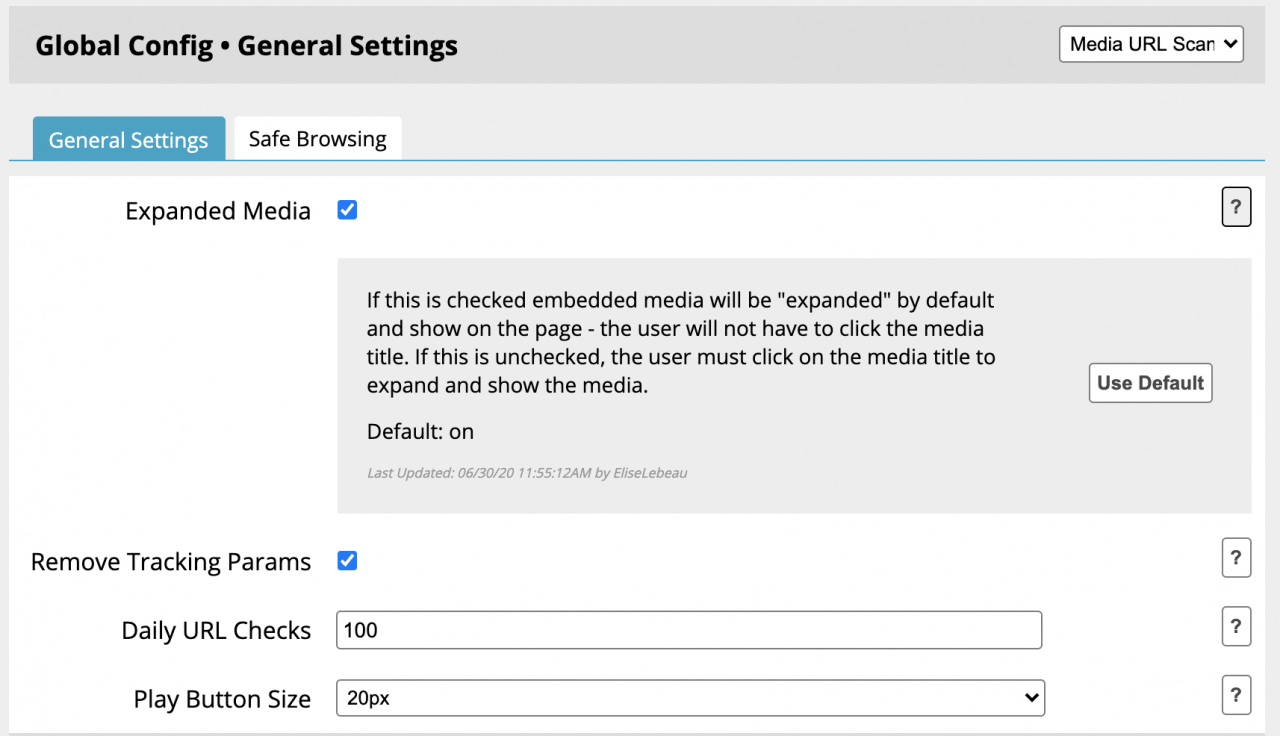Disable the Remove Tracking Params checkbox
Screen dimensions: 1280x736
(x=347, y=561)
